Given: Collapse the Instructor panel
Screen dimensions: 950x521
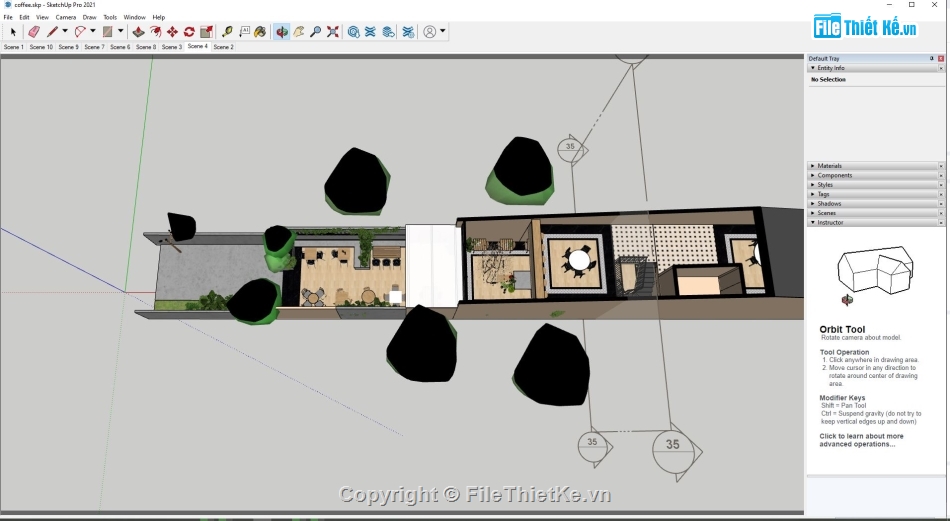Looking at the screenshot, I should pyautogui.click(x=813, y=222).
